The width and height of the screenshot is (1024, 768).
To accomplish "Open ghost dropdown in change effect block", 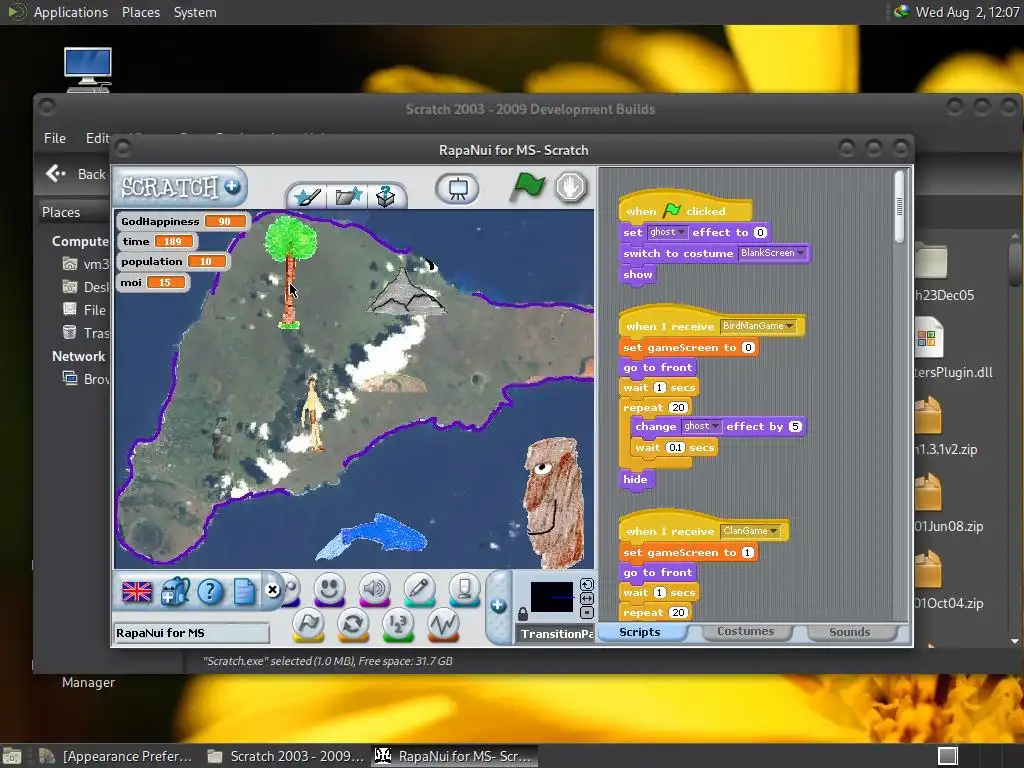I will (701, 426).
